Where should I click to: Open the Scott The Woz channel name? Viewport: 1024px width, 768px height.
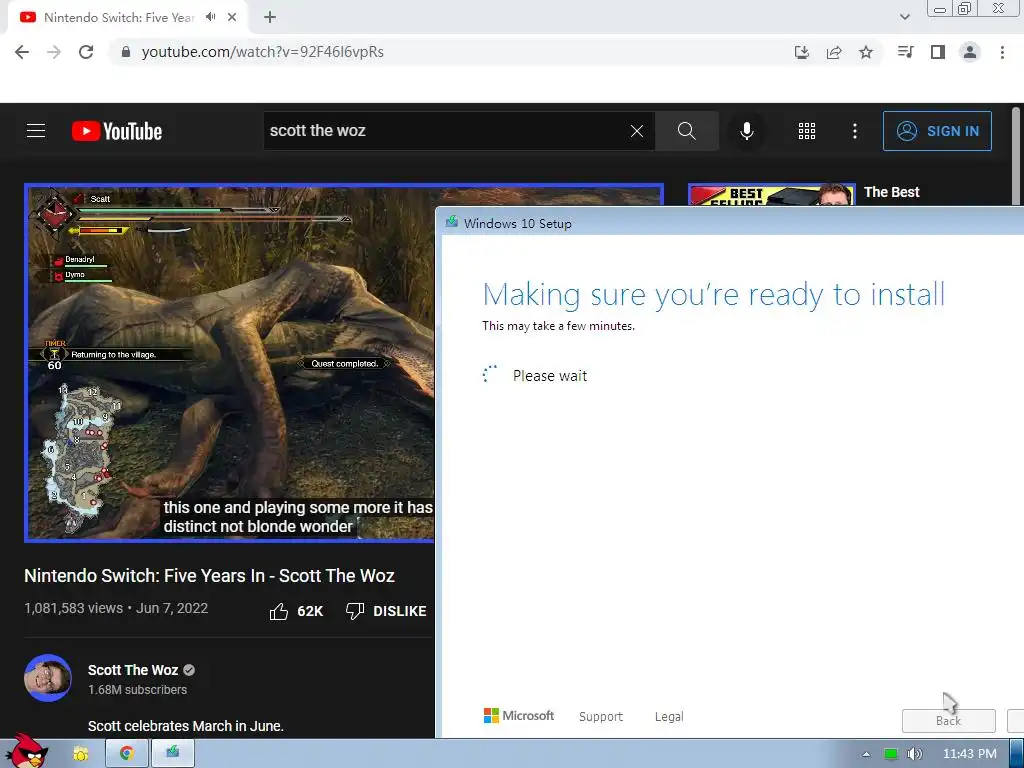(x=133, y=670)
